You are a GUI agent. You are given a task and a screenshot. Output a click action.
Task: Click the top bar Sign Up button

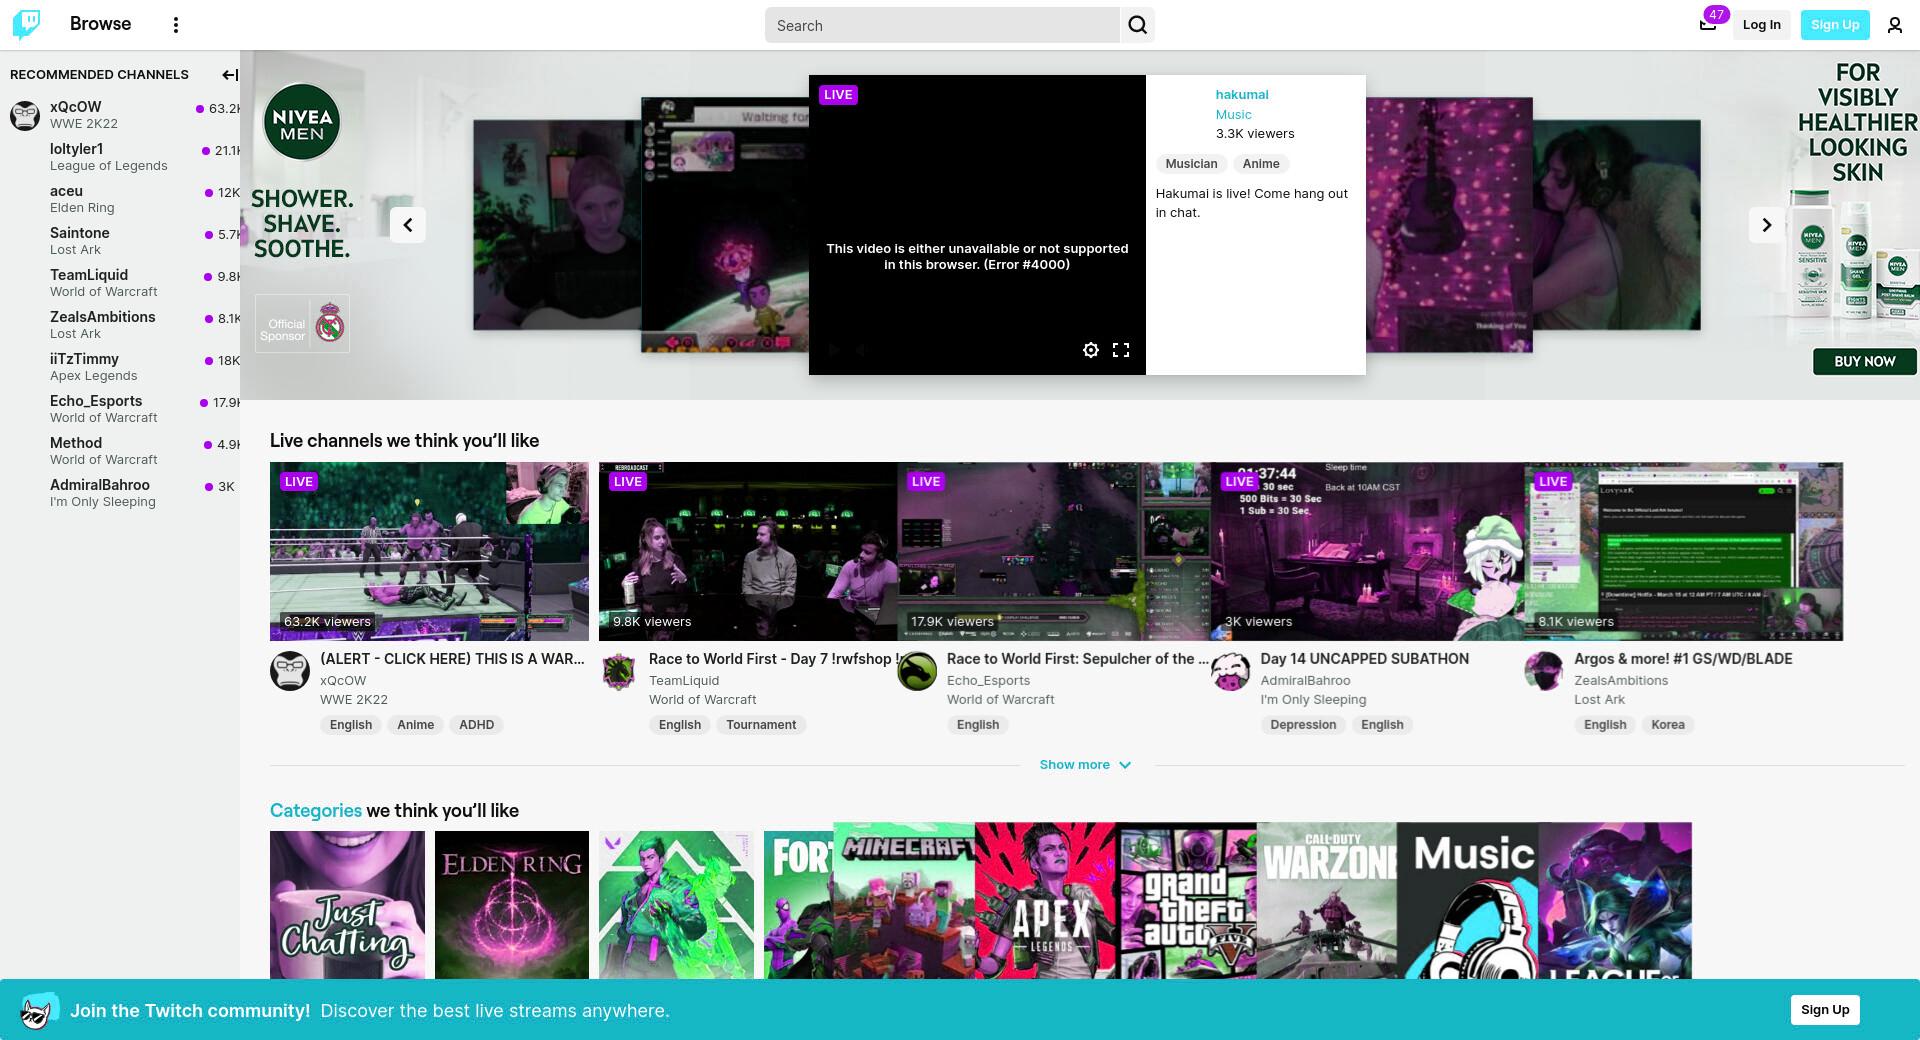1835,25
